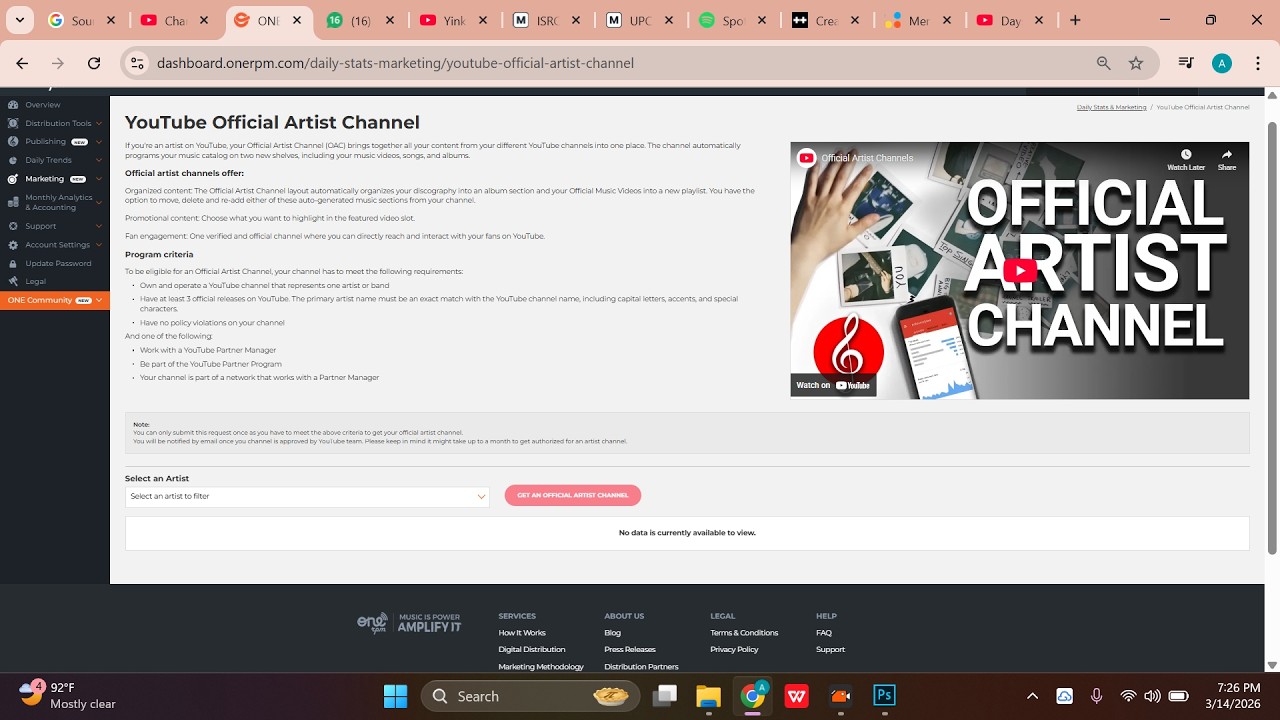The image size is (1280, 720).
Task: Switch to the UPC browser tab
Action: coord(641,20)
